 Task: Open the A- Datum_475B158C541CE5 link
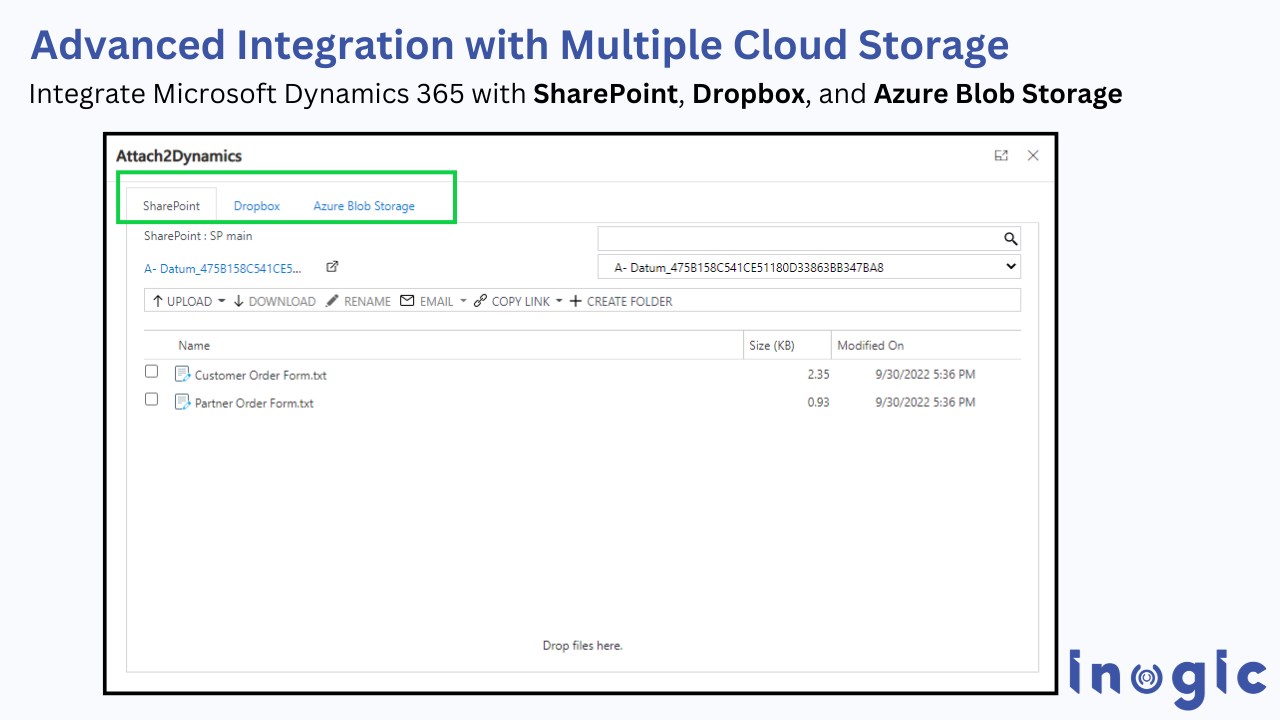(222, 268)
